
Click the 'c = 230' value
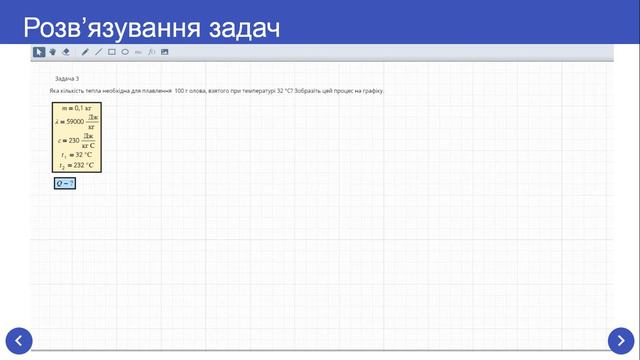pos(77,140)
